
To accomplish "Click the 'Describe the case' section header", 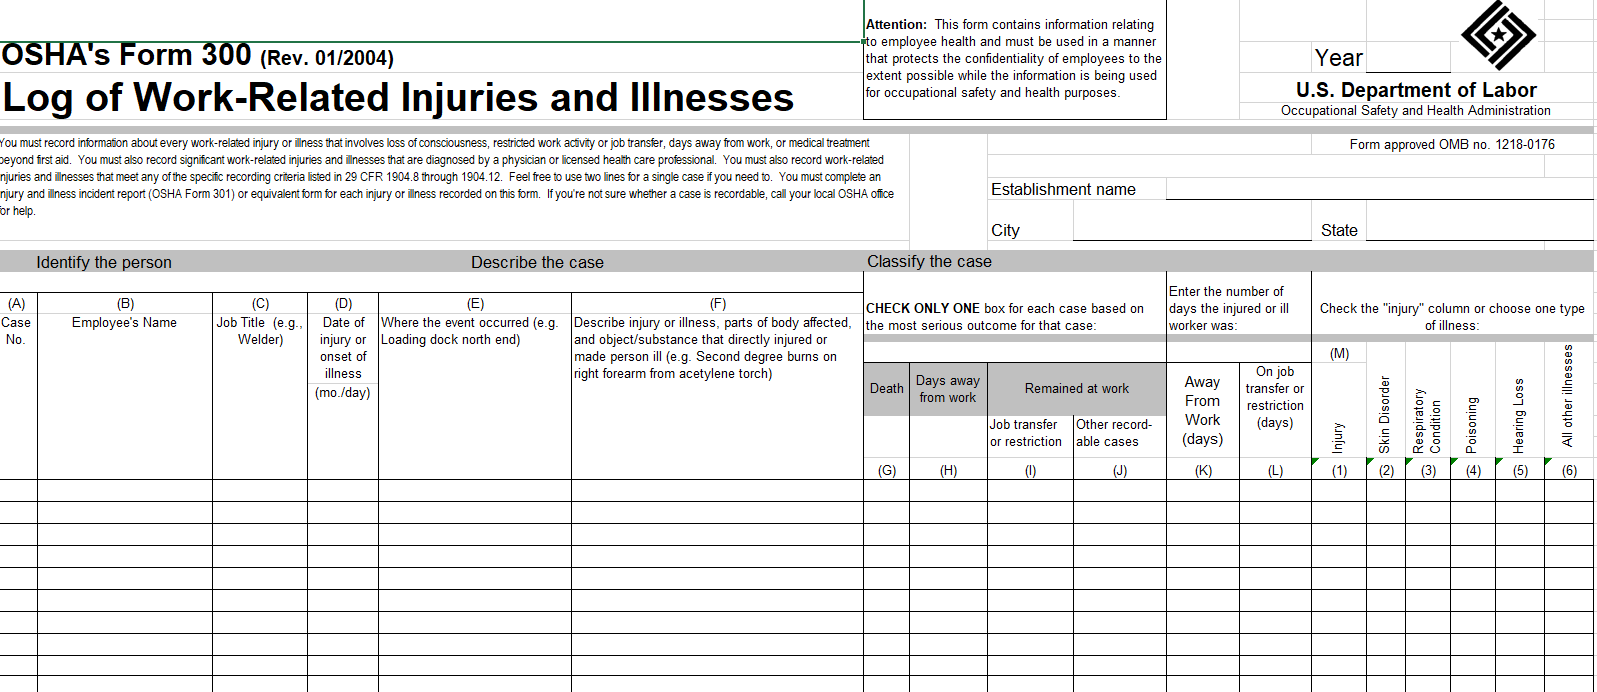I will [537, 263].
